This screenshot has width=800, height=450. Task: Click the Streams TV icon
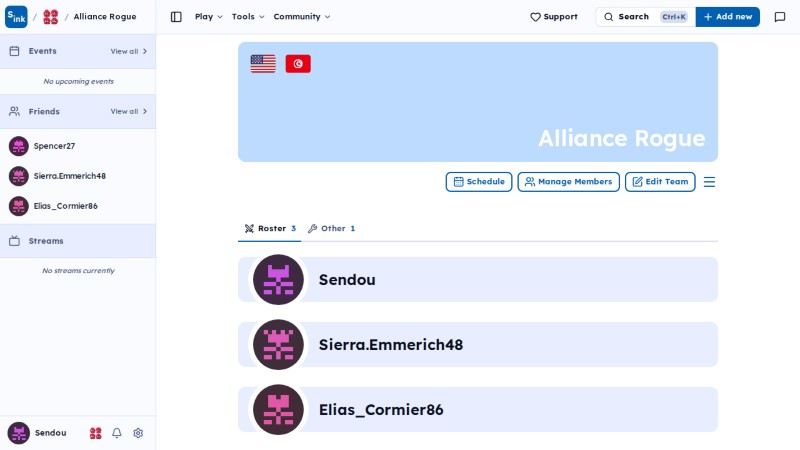[x=14, y=241]
